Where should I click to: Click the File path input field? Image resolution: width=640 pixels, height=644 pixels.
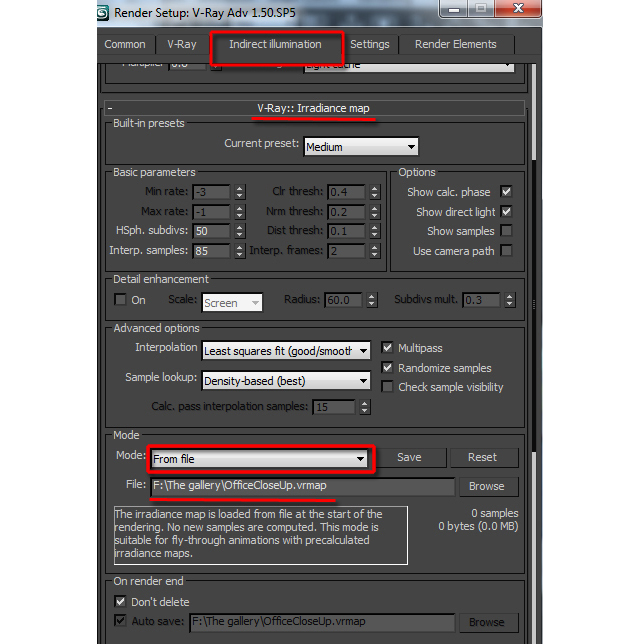click(x=303, y=486)
